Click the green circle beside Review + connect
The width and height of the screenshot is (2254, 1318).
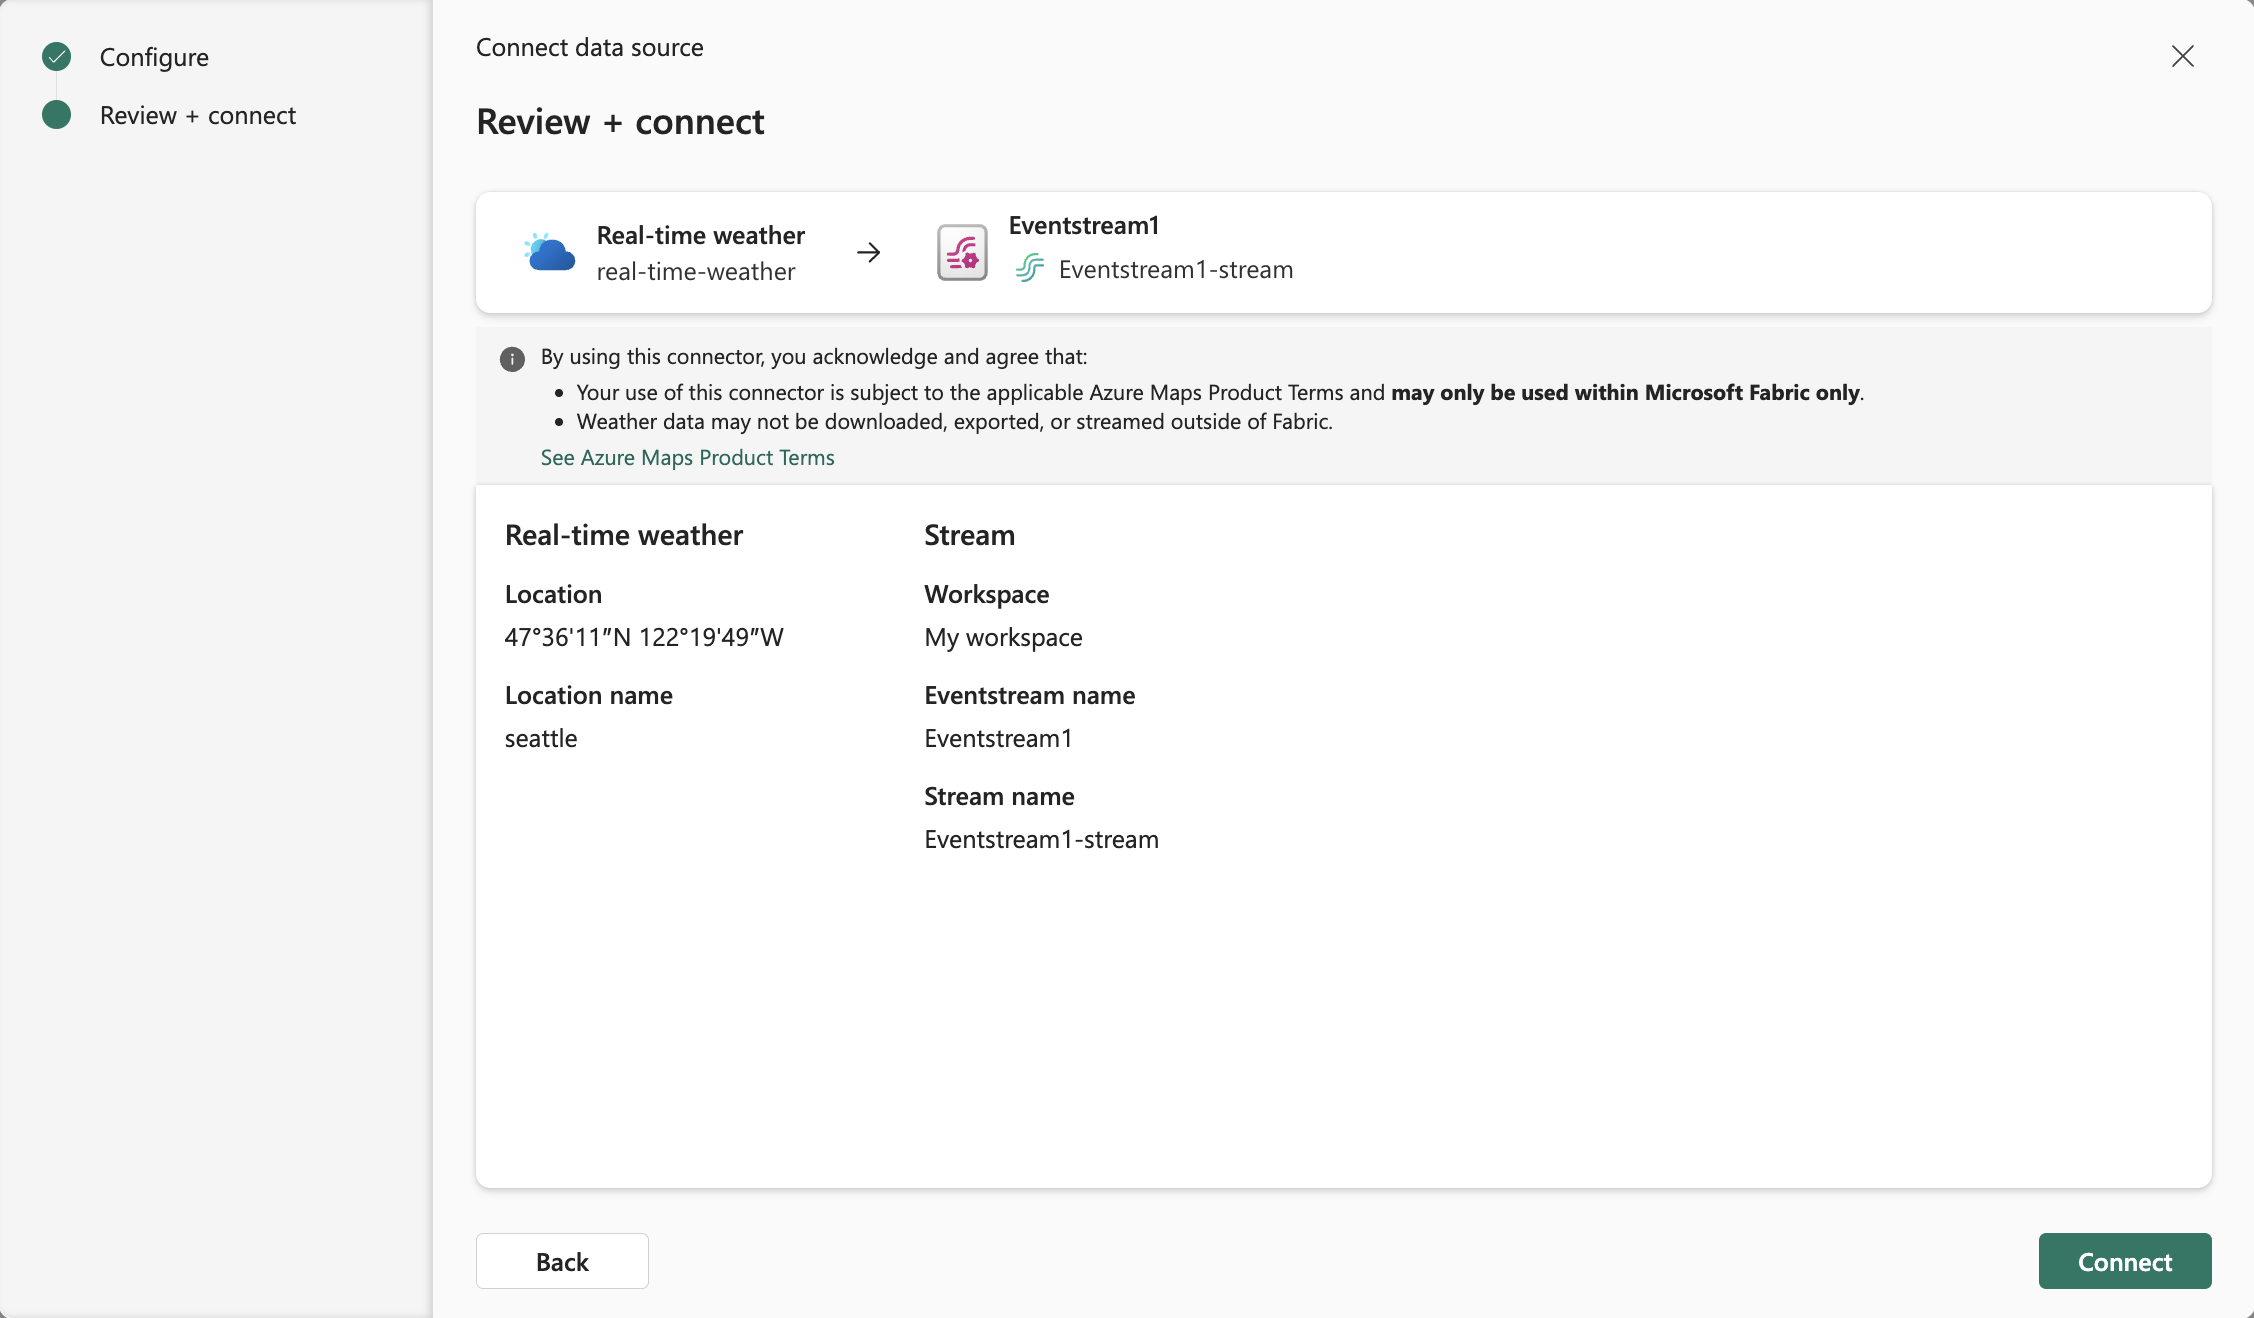57,115
